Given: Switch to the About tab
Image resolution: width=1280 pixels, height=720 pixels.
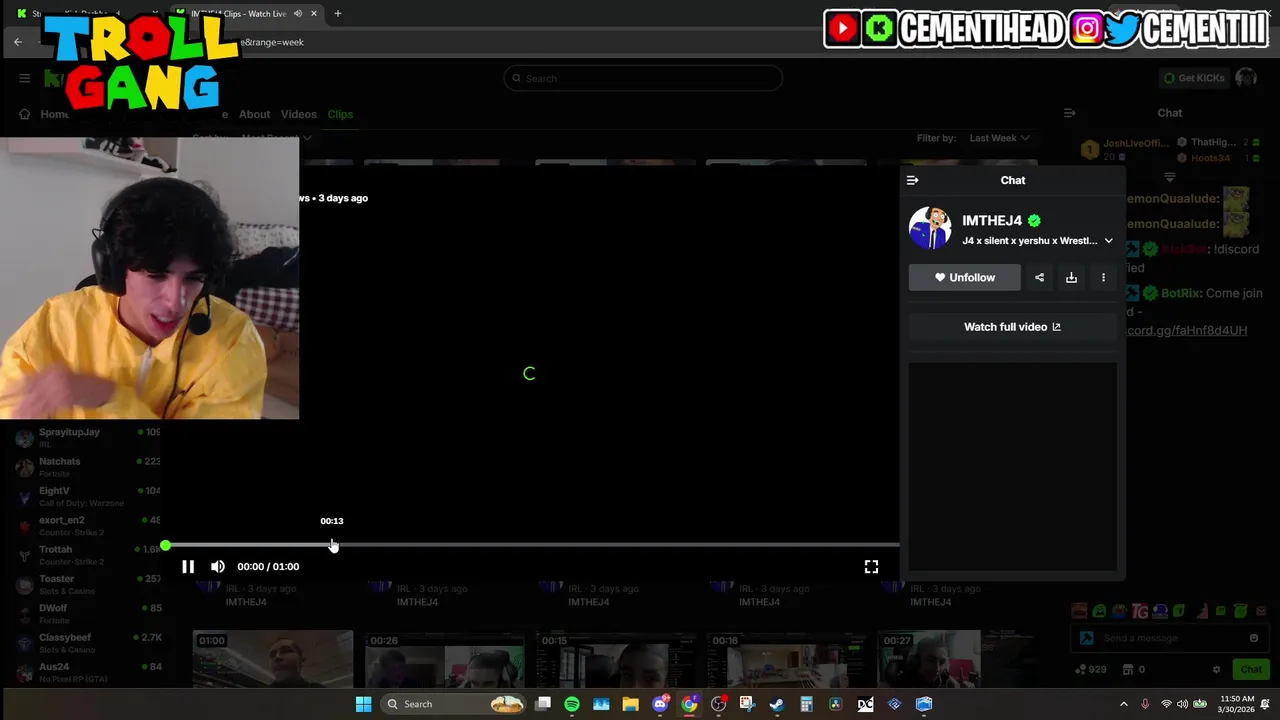Looking at the screenshot, I should (x=254, y=114).
